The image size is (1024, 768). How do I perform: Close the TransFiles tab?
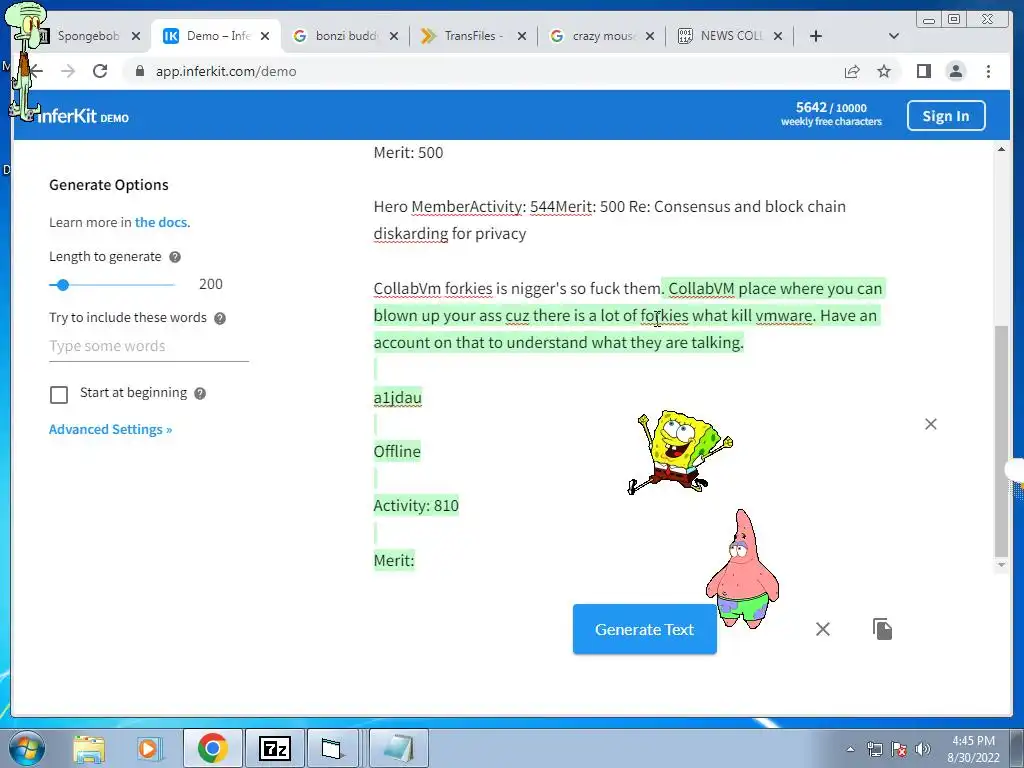click(522, 37)
